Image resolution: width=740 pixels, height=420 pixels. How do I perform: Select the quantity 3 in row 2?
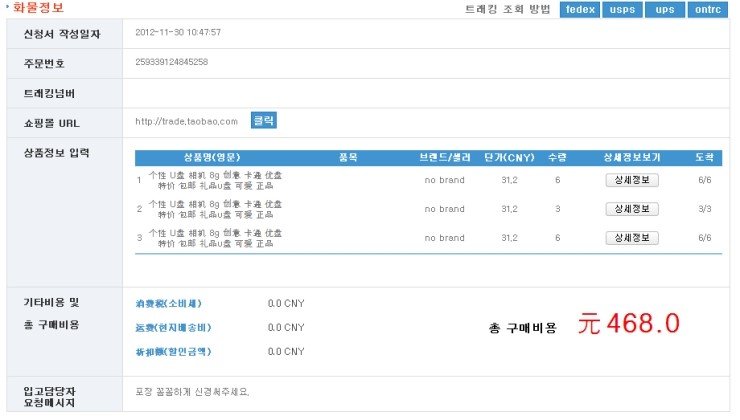click(558, 209)
